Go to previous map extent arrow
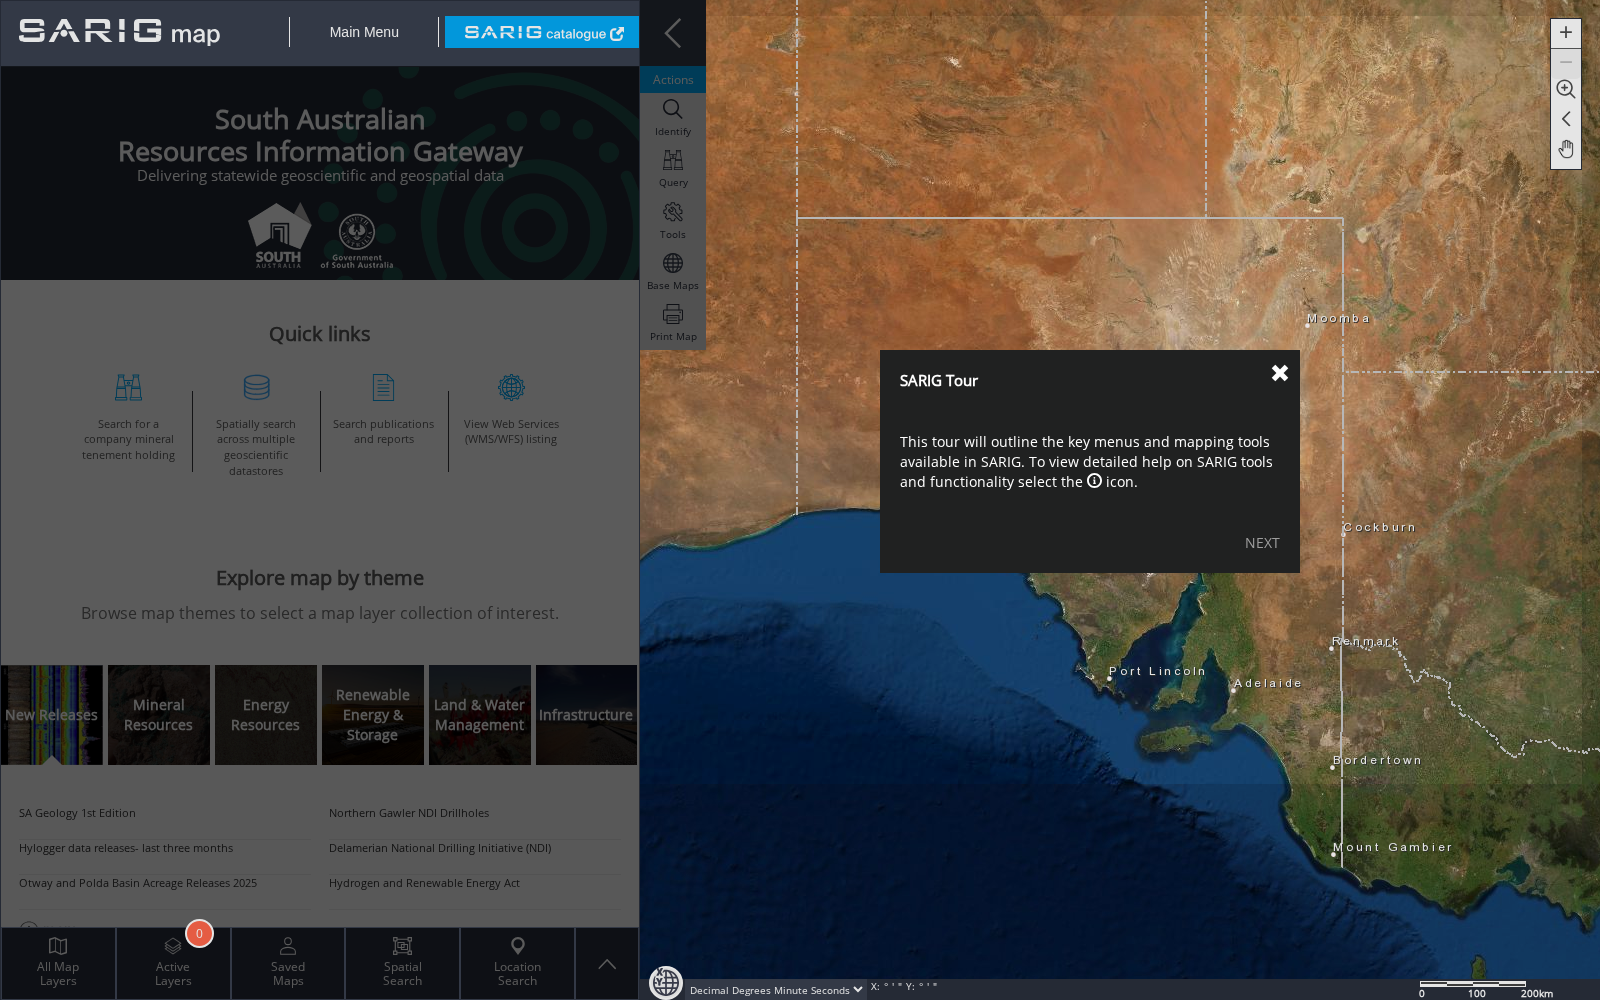1600x1000 pixels. [x=1566, y=119]
